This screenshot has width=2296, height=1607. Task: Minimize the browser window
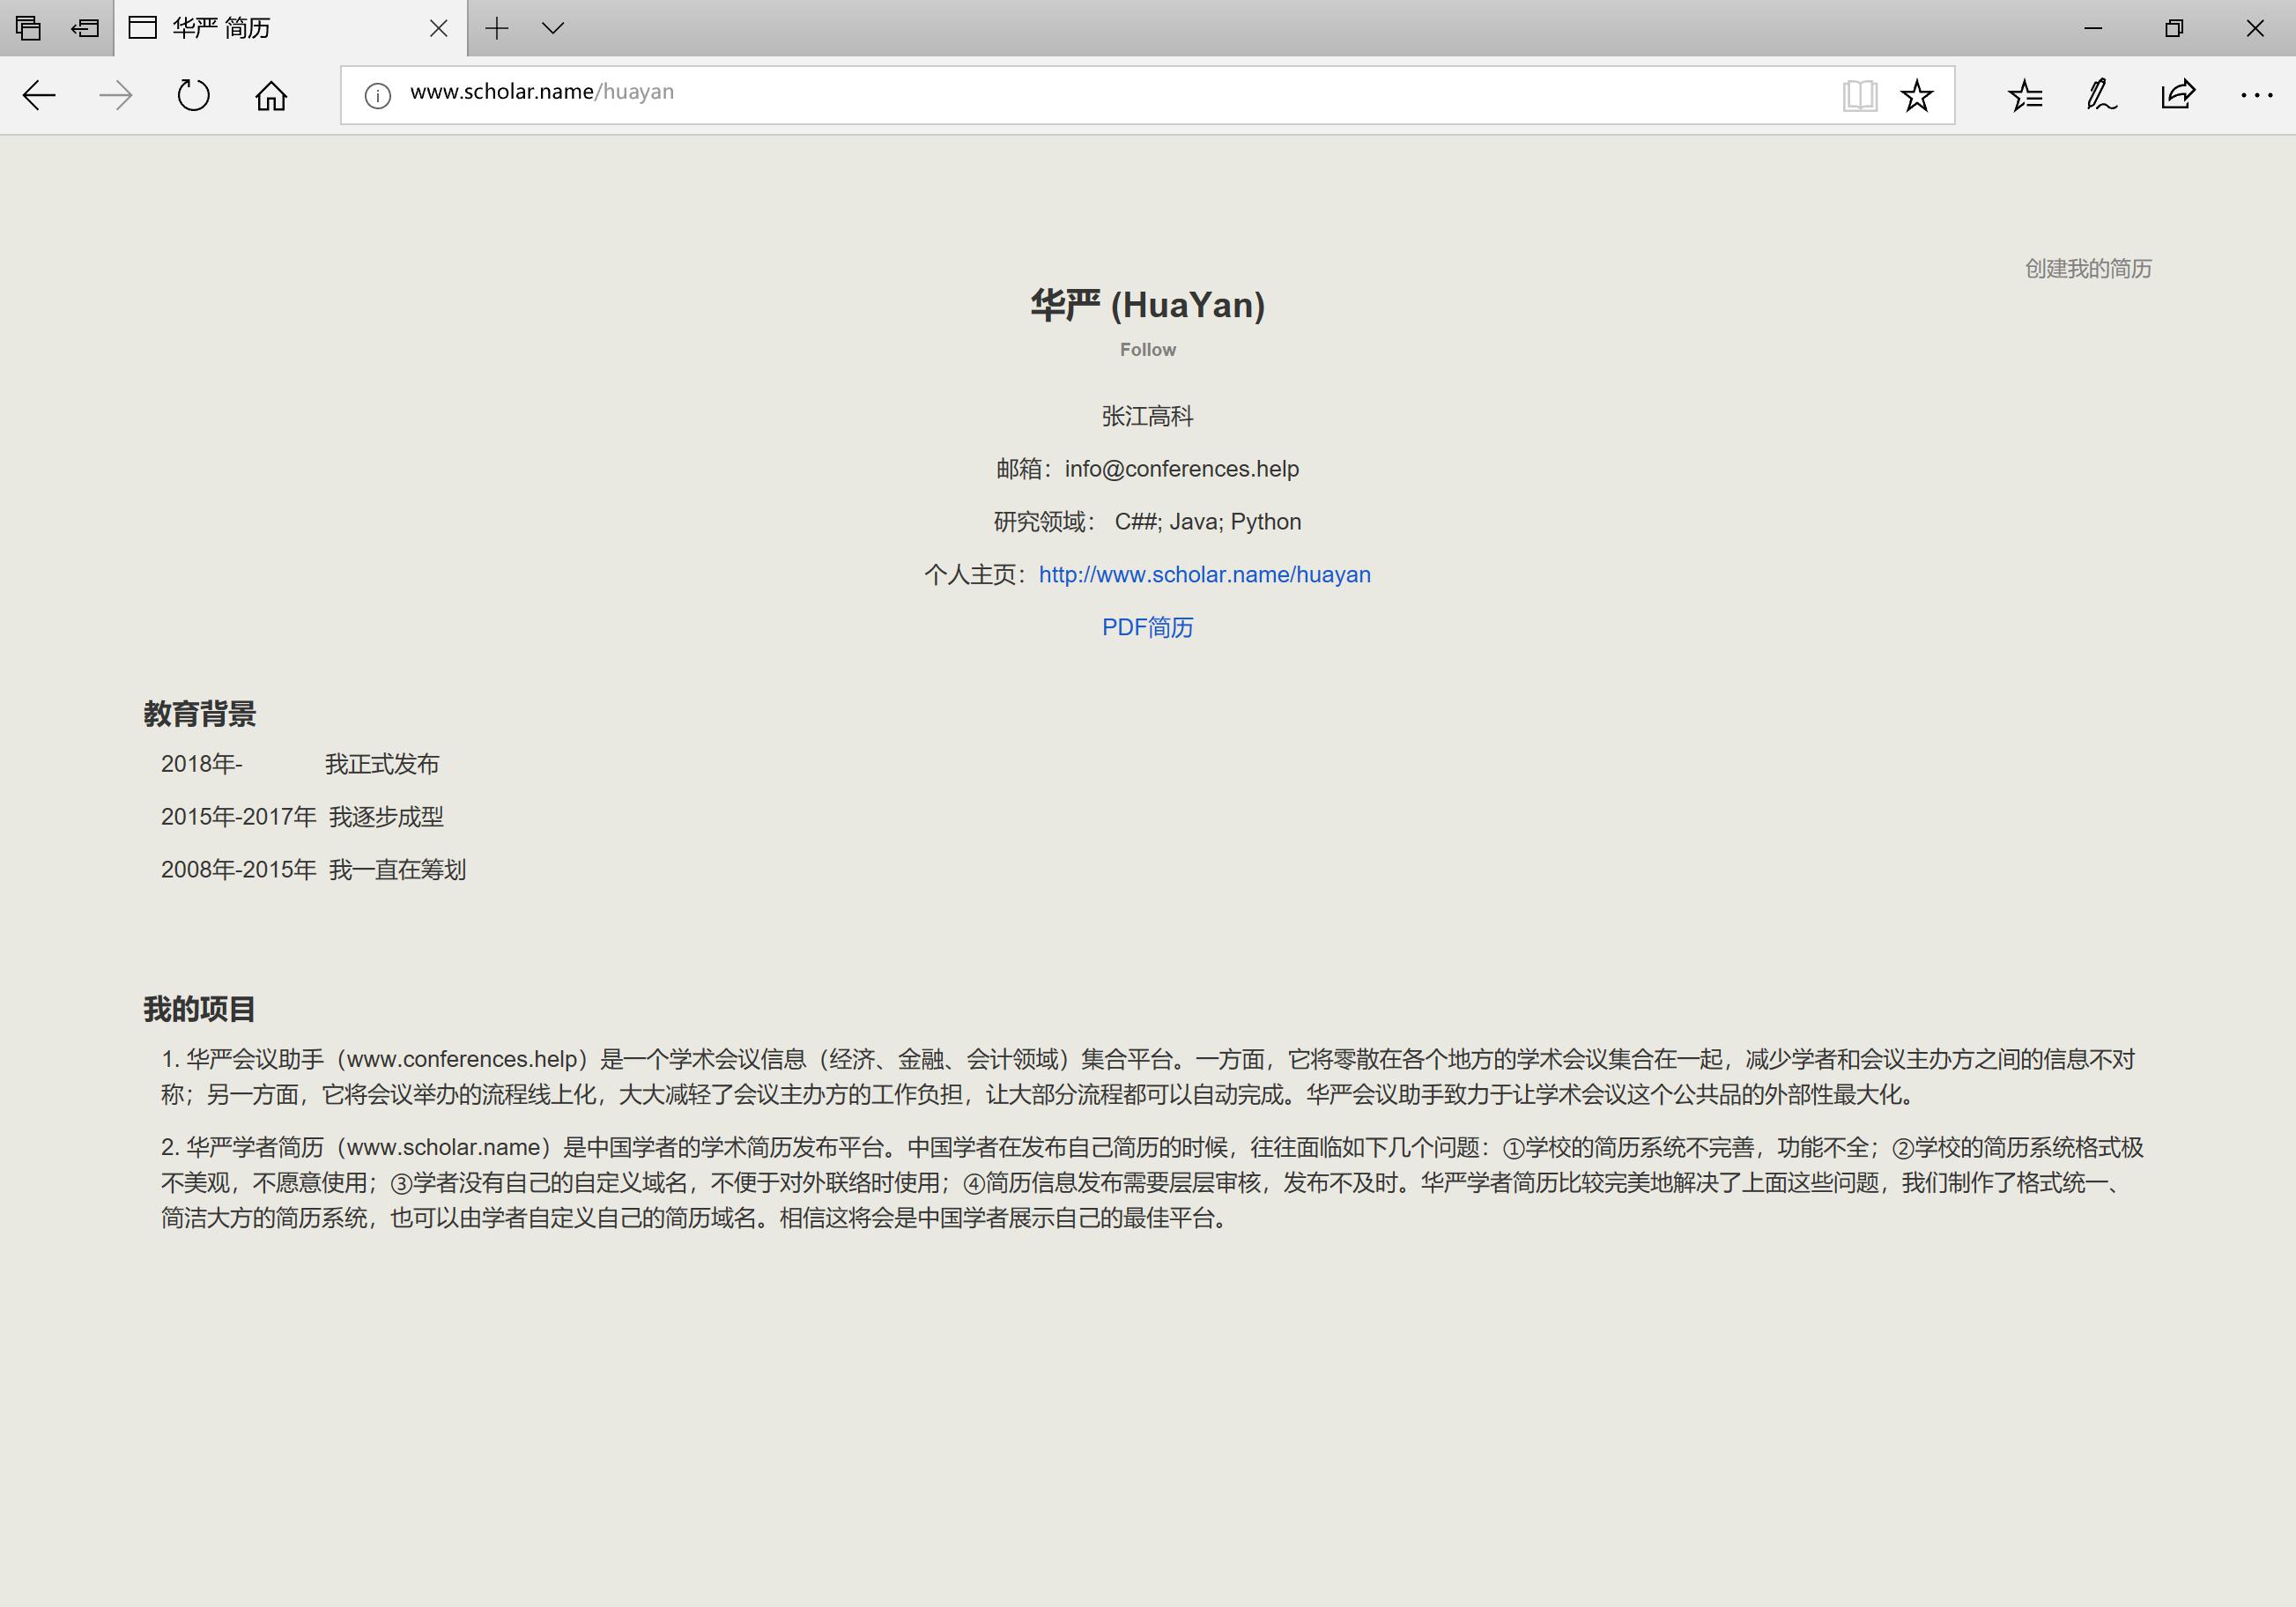(x=2092, y=28)
